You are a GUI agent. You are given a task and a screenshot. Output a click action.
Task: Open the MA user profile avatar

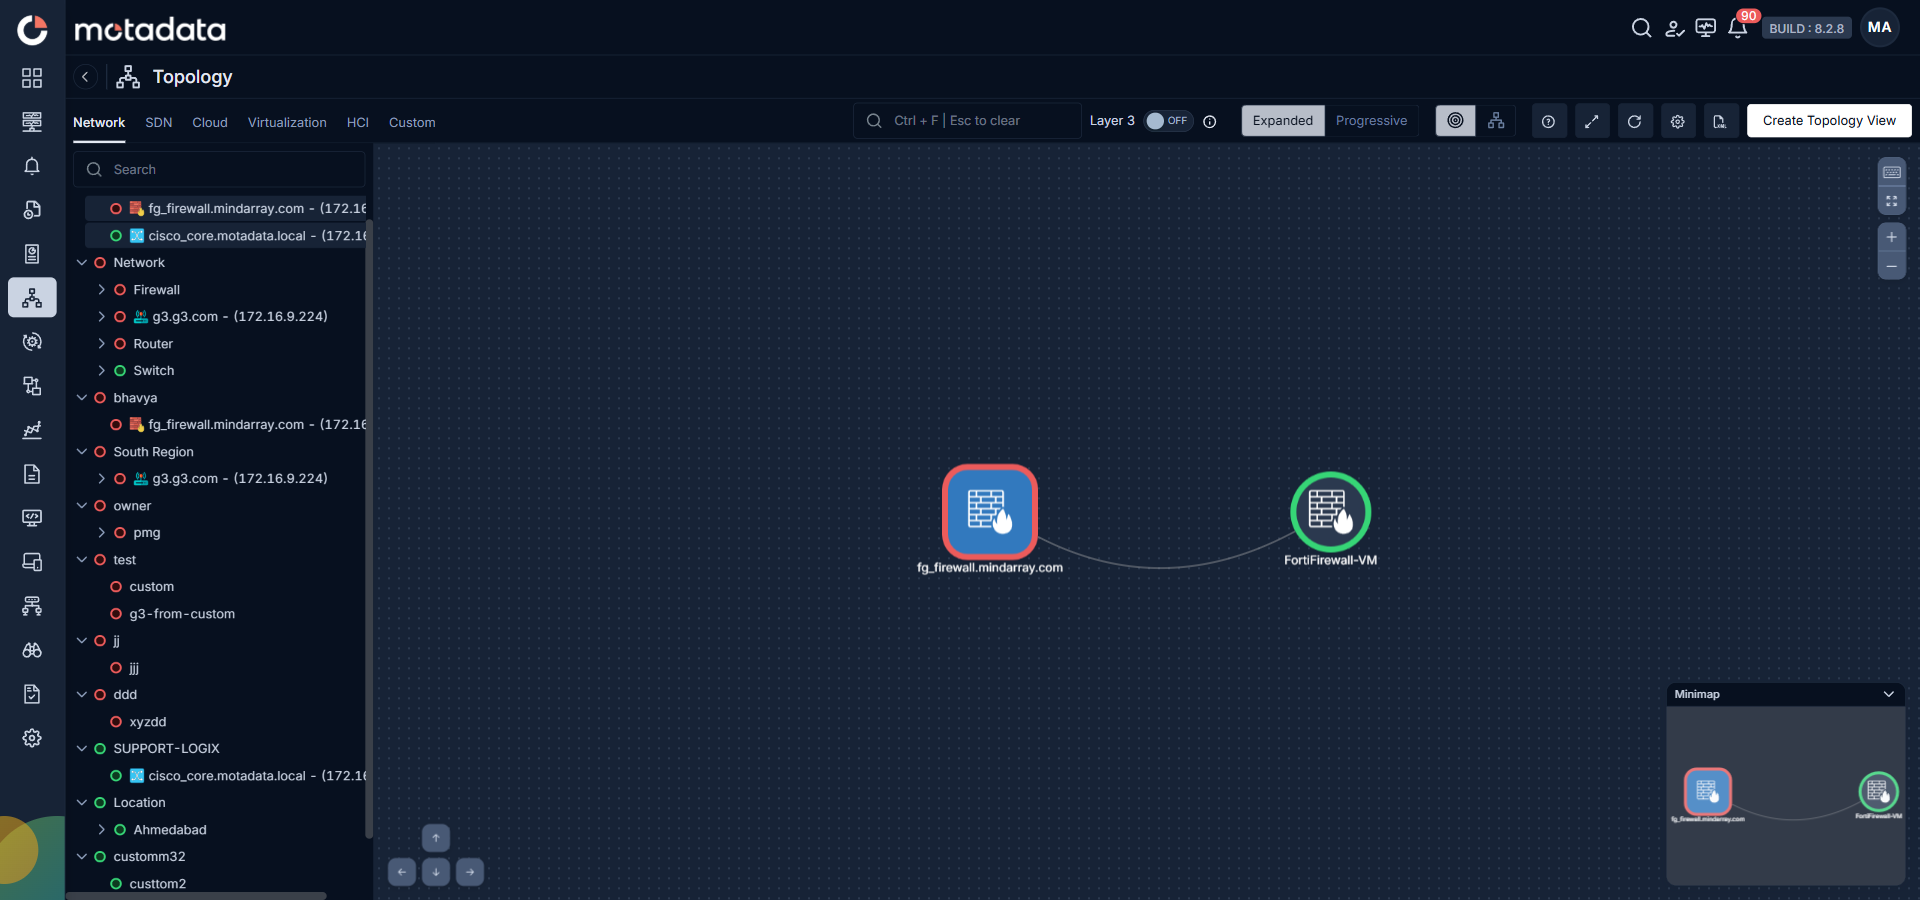pyautogui.click(x=1880, y=28)
